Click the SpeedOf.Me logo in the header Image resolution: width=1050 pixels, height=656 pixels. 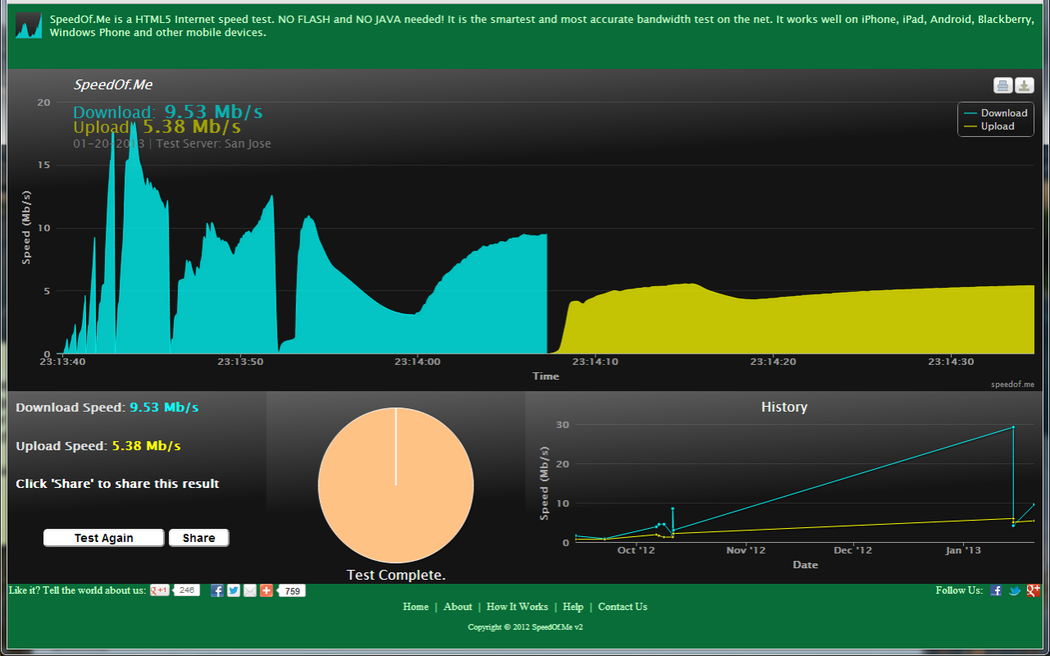28,25
